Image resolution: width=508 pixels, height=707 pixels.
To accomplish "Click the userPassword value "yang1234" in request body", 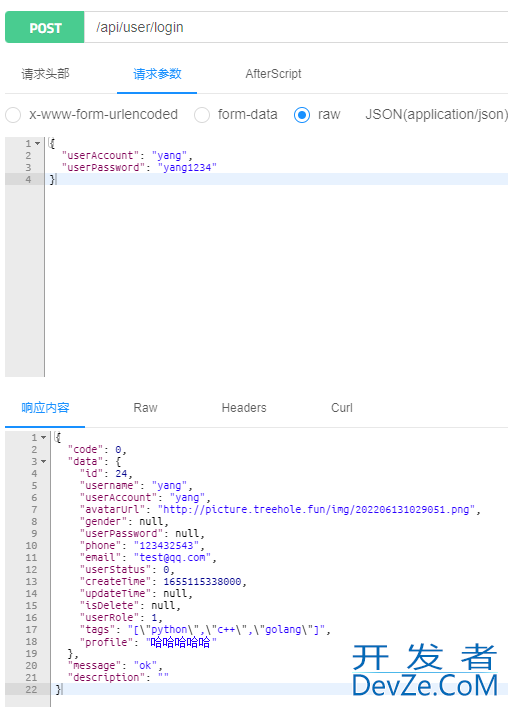I will pos(187,168).
